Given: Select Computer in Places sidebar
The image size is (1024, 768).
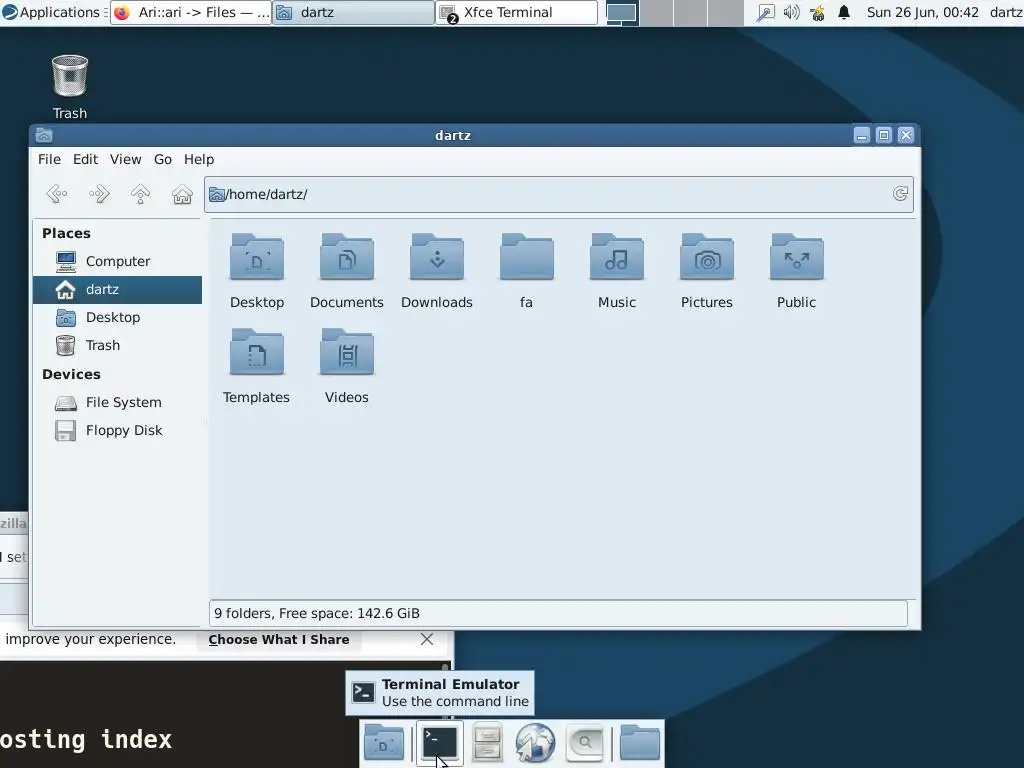Looking at the screenshot, I should 118,261.
